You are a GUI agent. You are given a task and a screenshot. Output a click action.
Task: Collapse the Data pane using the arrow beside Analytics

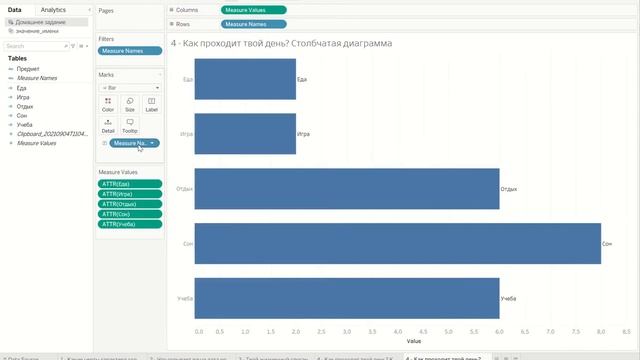89,10
